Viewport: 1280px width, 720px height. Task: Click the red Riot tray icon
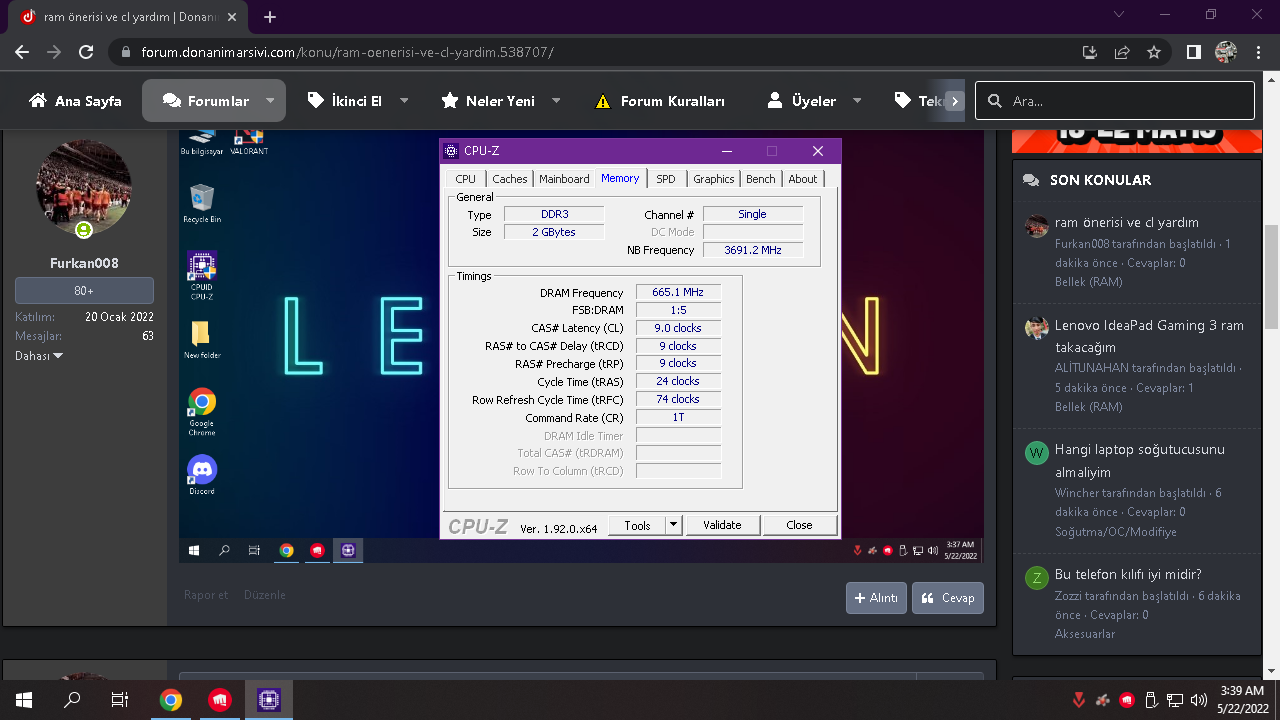point(1127,700)
